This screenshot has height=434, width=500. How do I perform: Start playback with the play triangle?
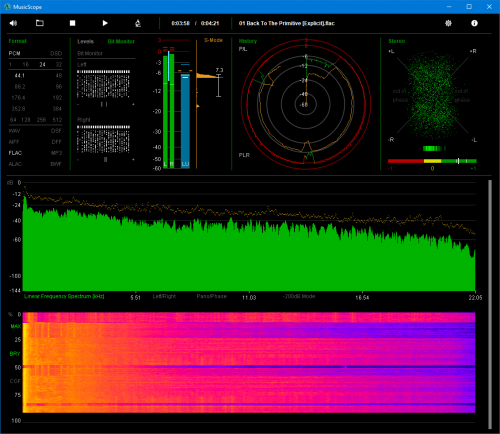(105, 23)
